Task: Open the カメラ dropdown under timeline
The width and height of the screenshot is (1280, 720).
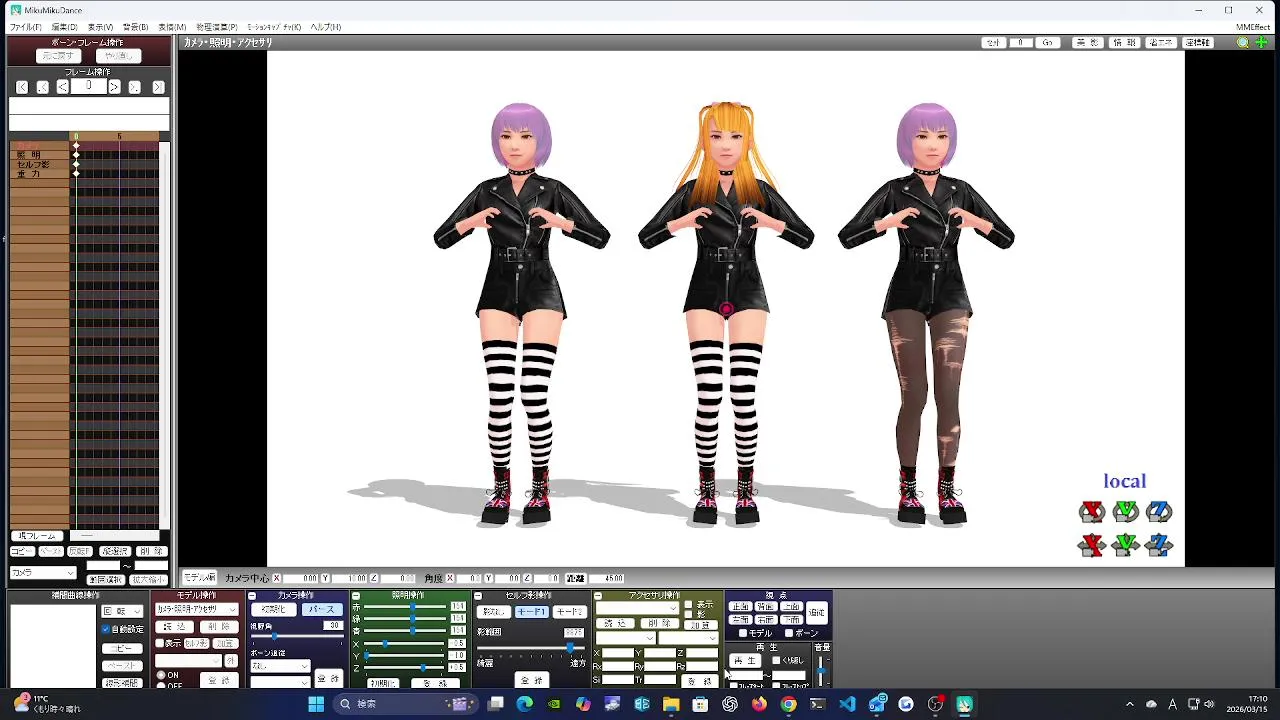Action: (x=43, y=573)
